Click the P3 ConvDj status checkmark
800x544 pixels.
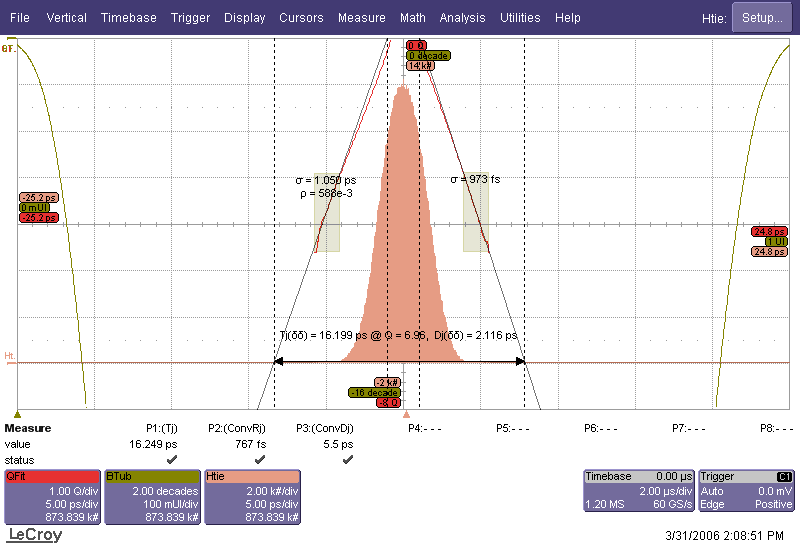(x=348, y=459)
